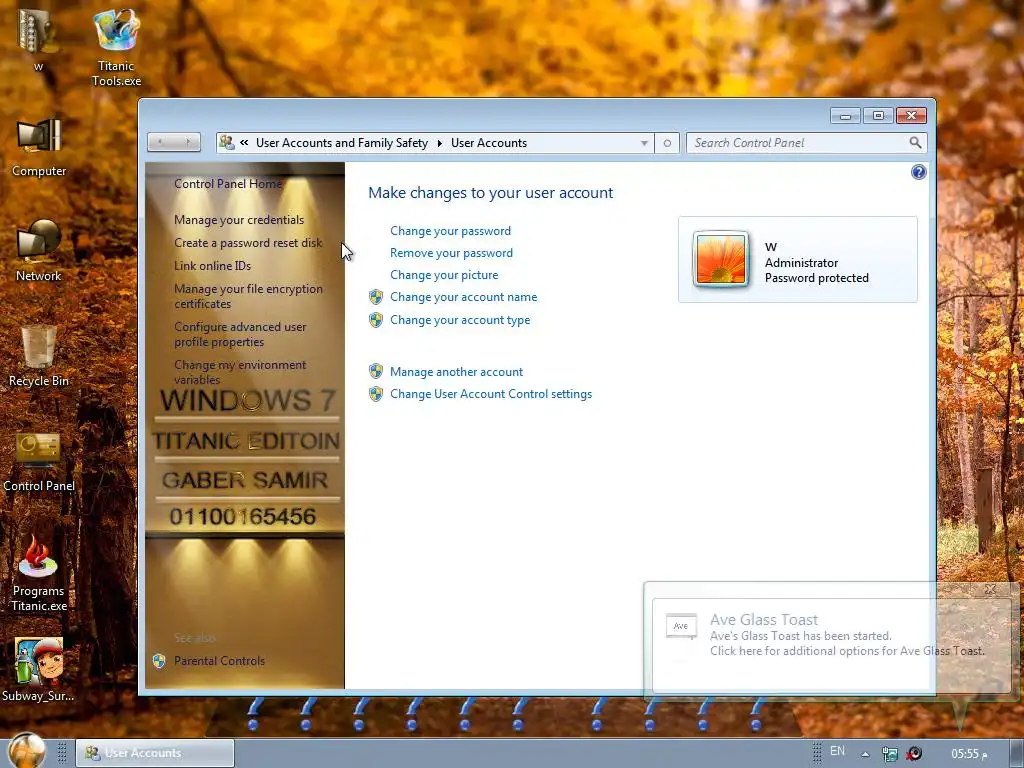Open Control Panel Home link
The image size is (1024, 768).
228,184
